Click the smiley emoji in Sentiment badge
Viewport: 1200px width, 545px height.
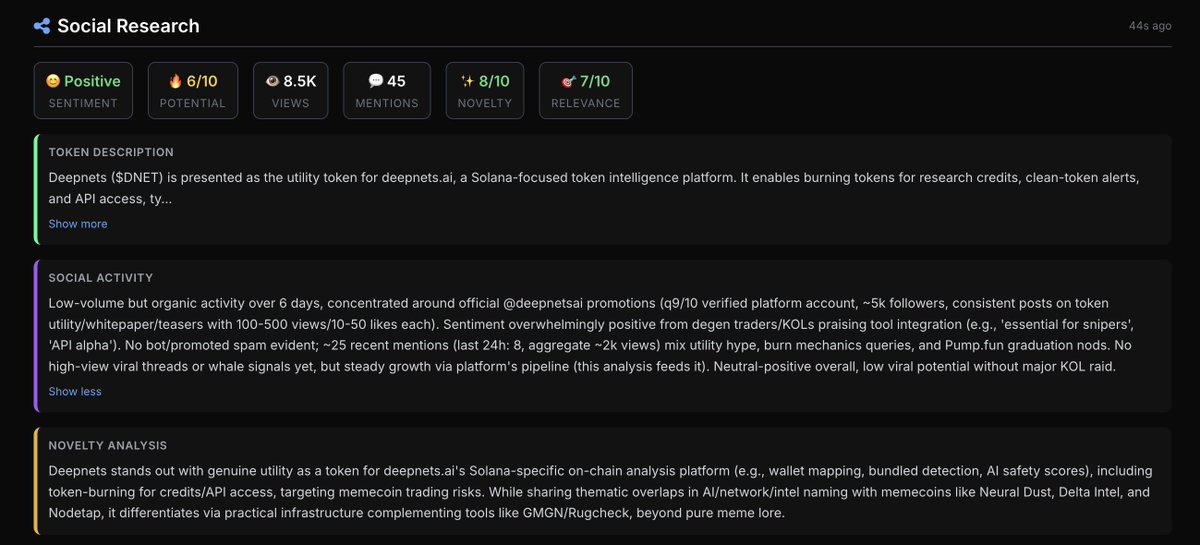[53, 81]
